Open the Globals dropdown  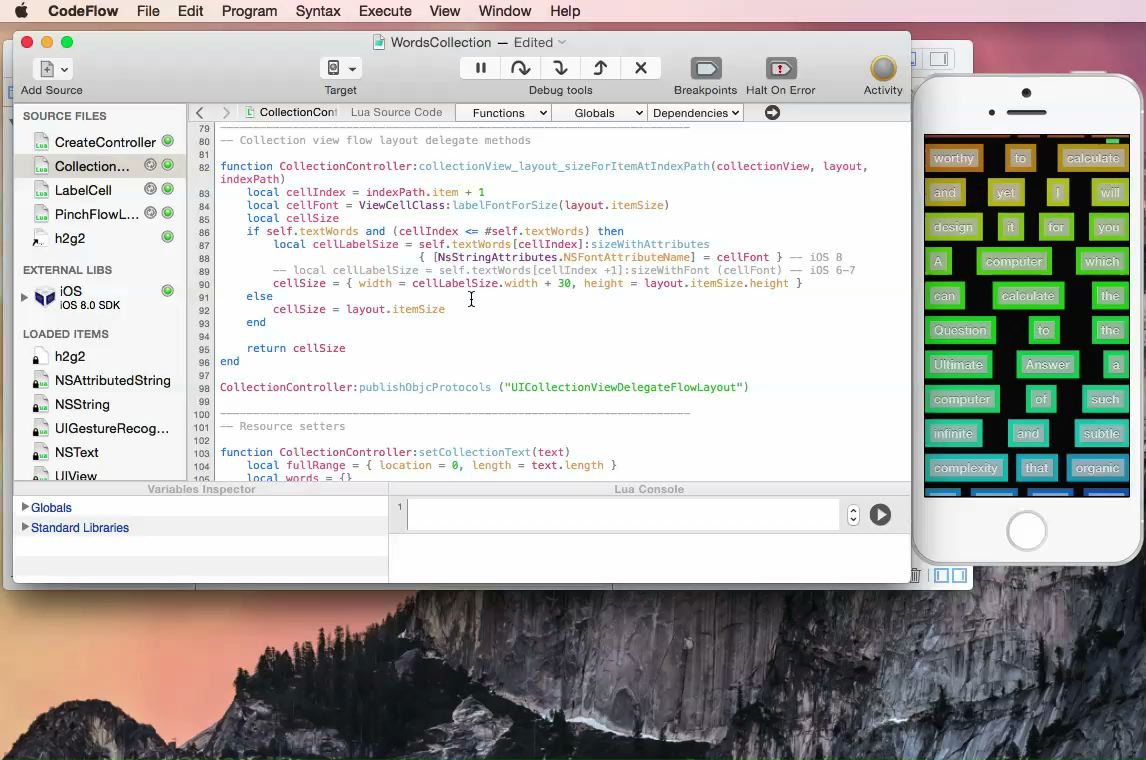coord(599,113)
